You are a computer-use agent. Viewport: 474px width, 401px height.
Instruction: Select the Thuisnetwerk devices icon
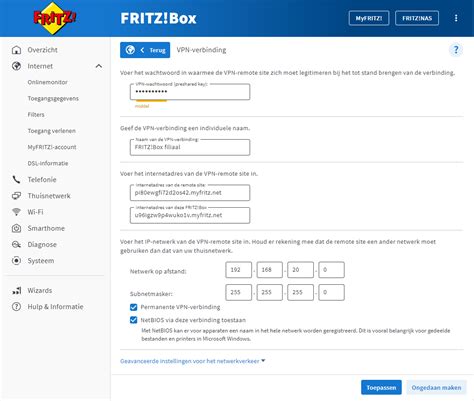16,196
